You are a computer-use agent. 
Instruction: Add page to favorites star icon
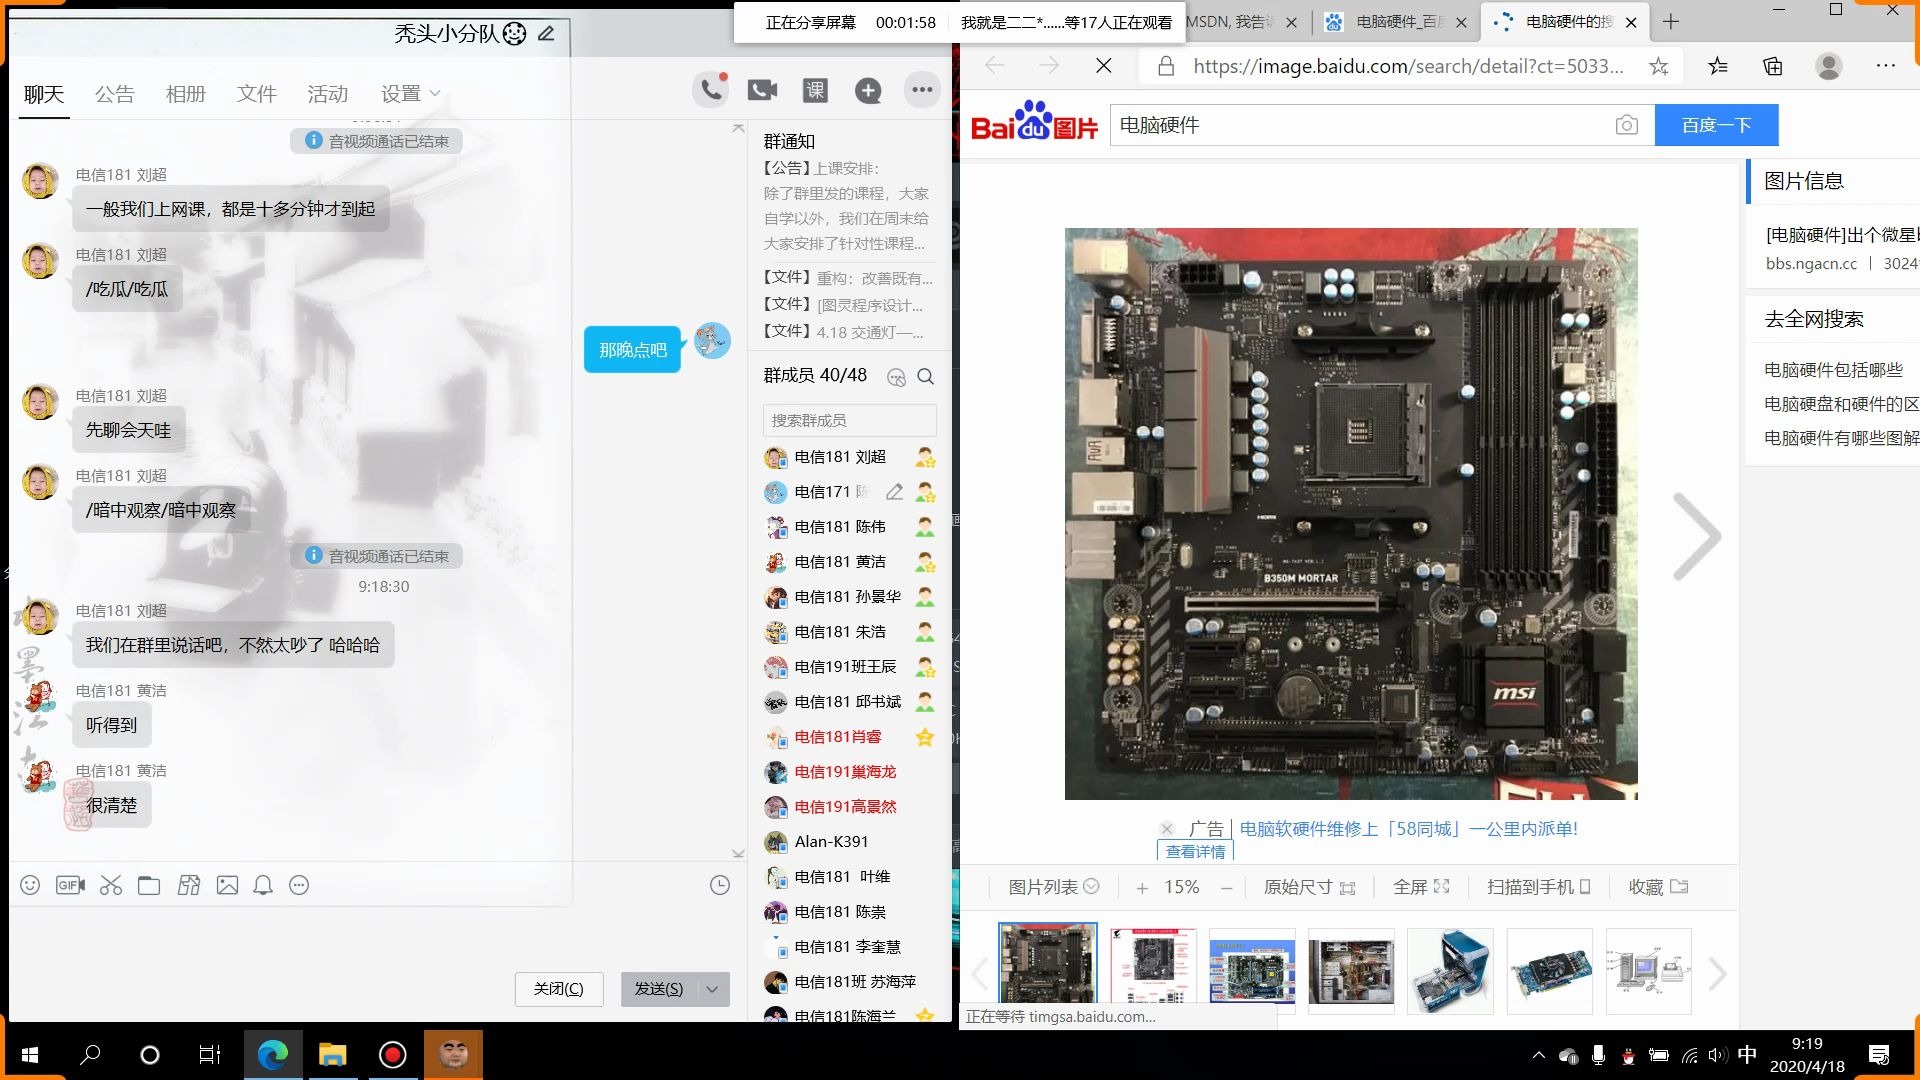pos(1658,66)
